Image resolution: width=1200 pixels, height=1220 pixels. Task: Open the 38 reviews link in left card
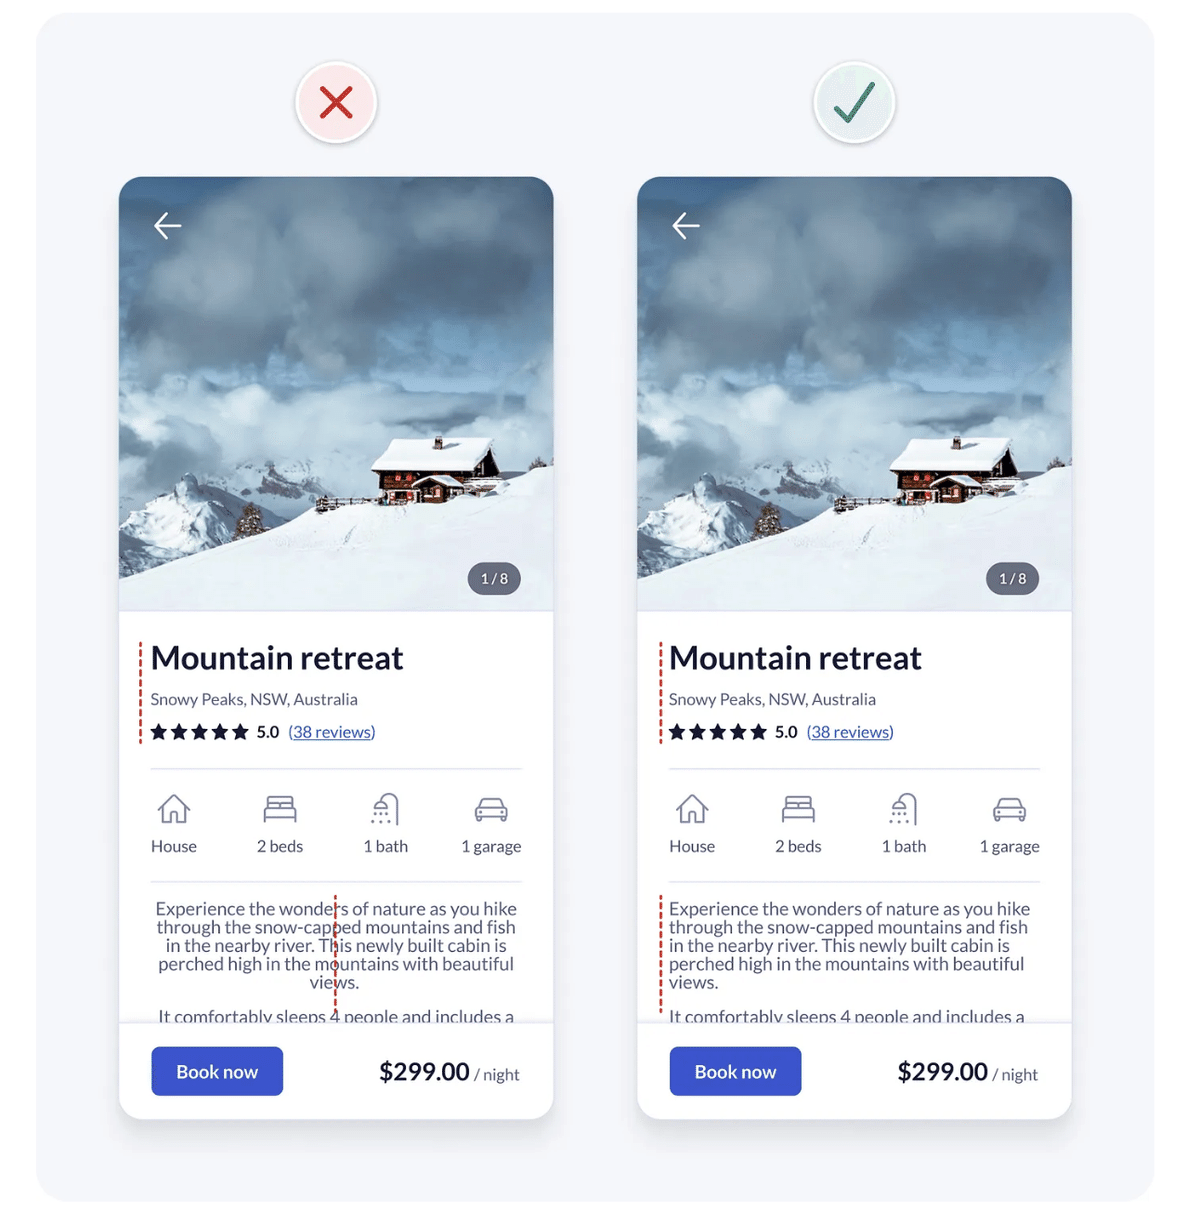coord(332,732)
